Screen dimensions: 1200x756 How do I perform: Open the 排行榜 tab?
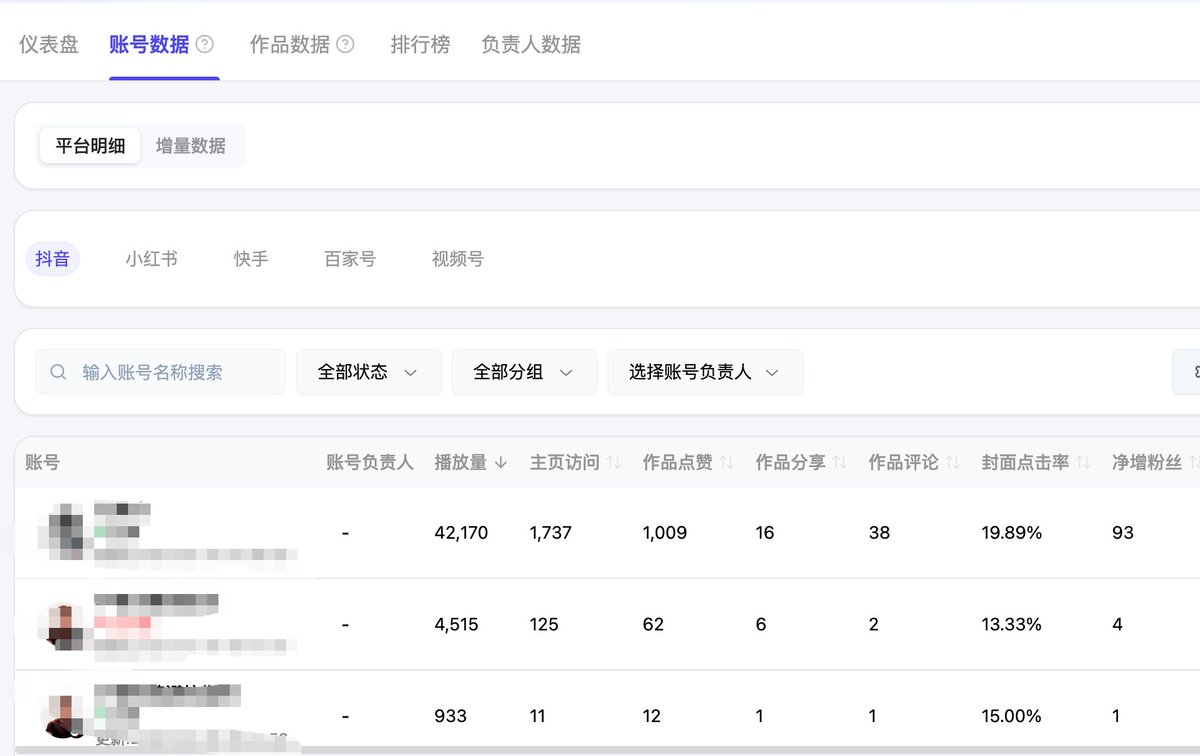point(420,45)
